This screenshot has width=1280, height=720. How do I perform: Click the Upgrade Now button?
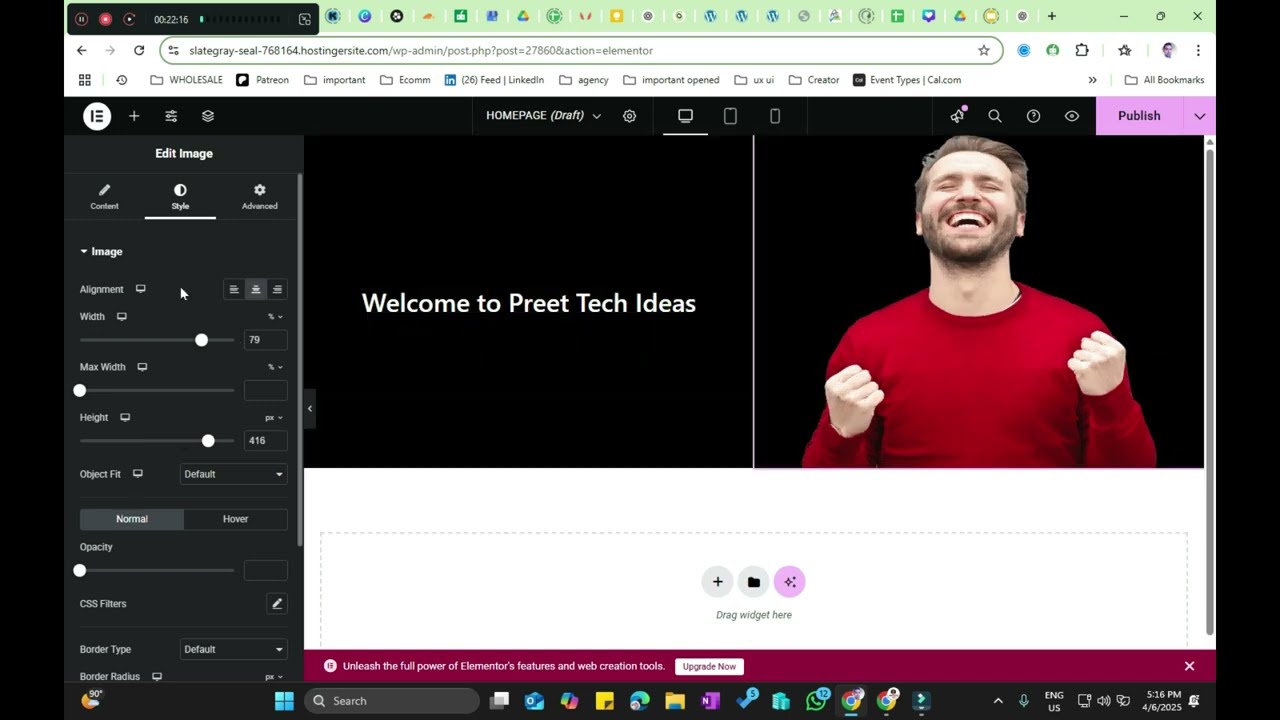709,667
